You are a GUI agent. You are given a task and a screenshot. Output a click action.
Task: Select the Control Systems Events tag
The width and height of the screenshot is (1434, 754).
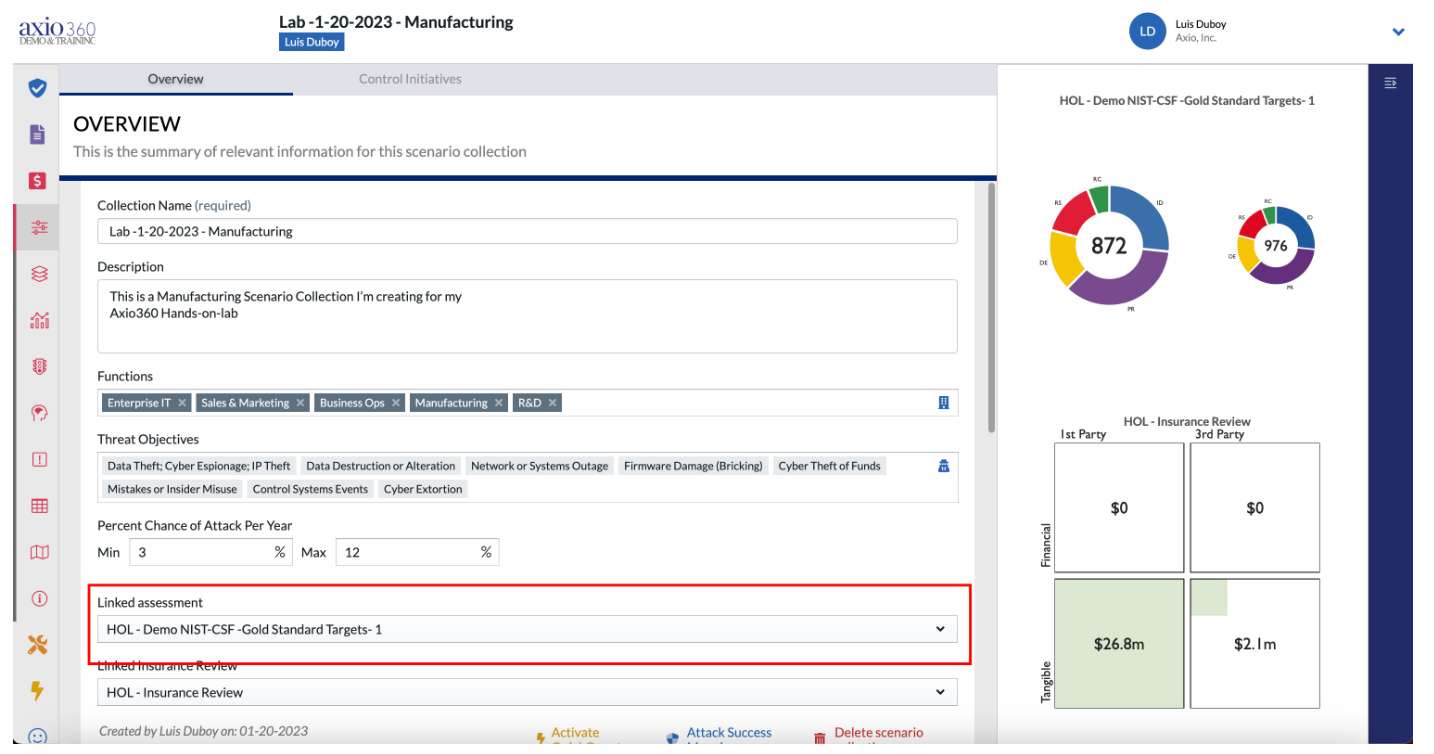310,489
